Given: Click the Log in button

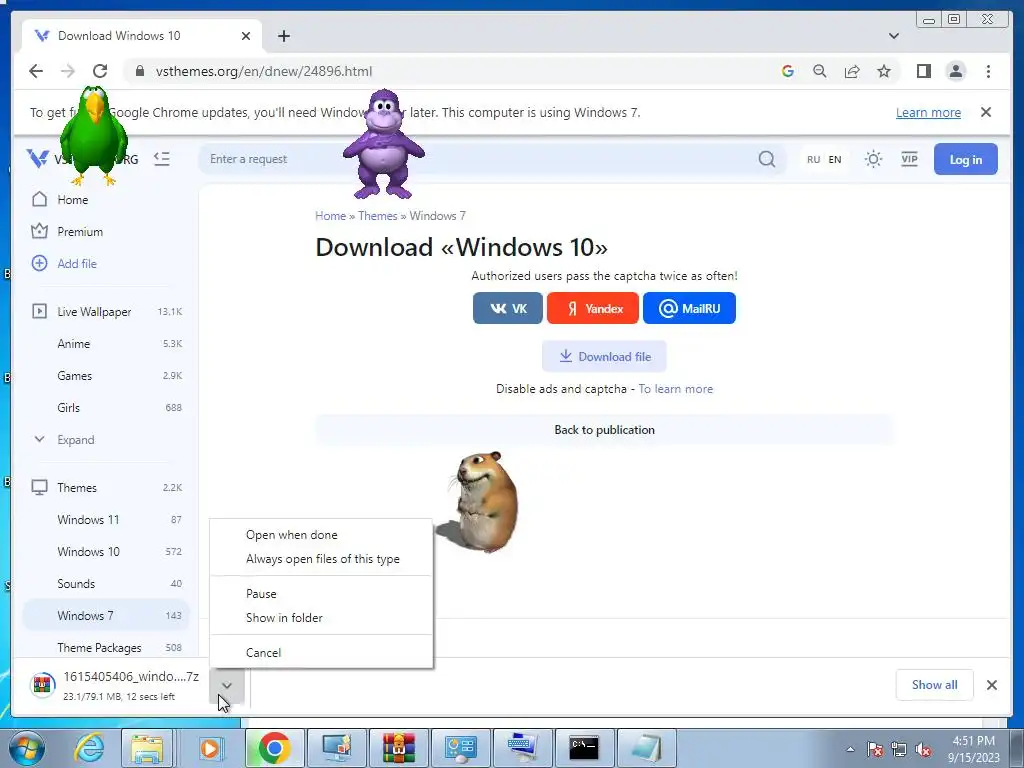Looking at the screenshot, I should click(x=965, y=159).
